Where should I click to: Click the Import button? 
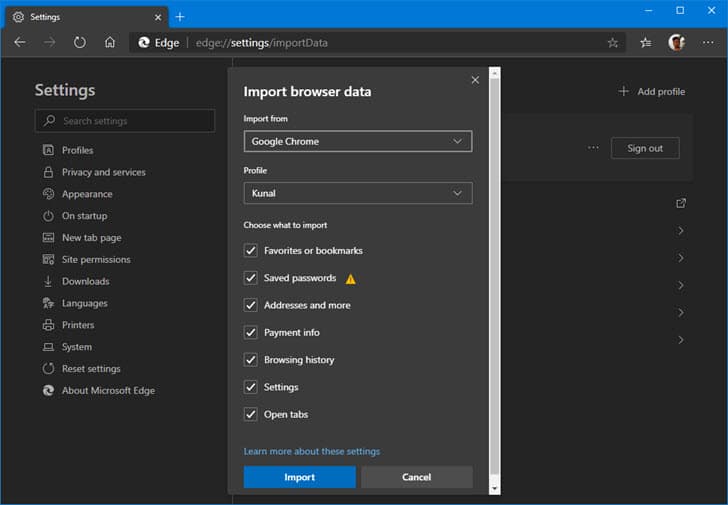pyautogui.click(x=299, y=477)
